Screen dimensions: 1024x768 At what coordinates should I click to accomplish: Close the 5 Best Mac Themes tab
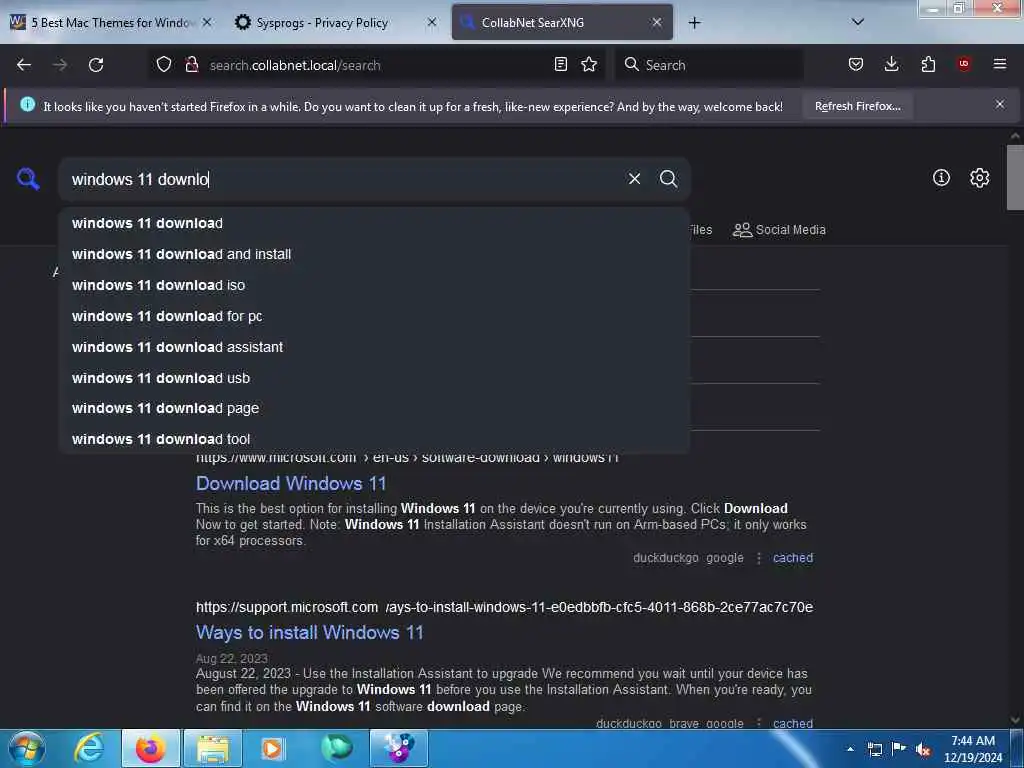click(206, 22)
